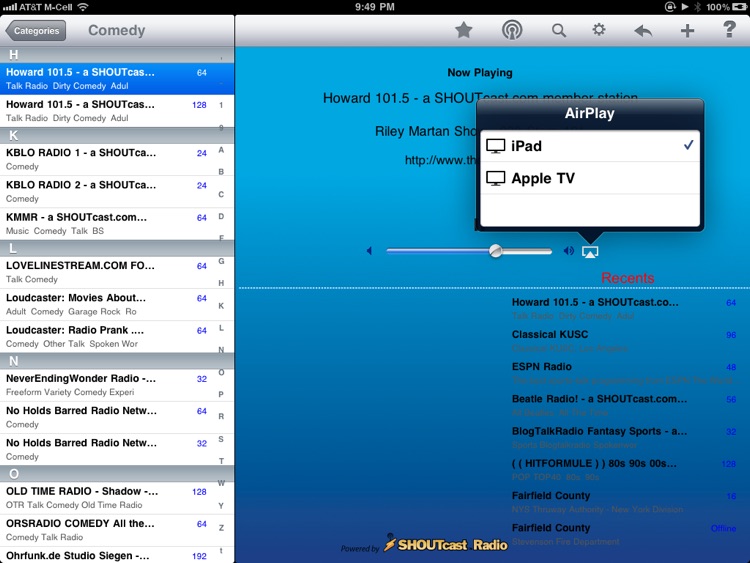The width and height of the screenshot is (750, 563).
Task: Select KBLO RADIO 2 station
Action: 108,191
